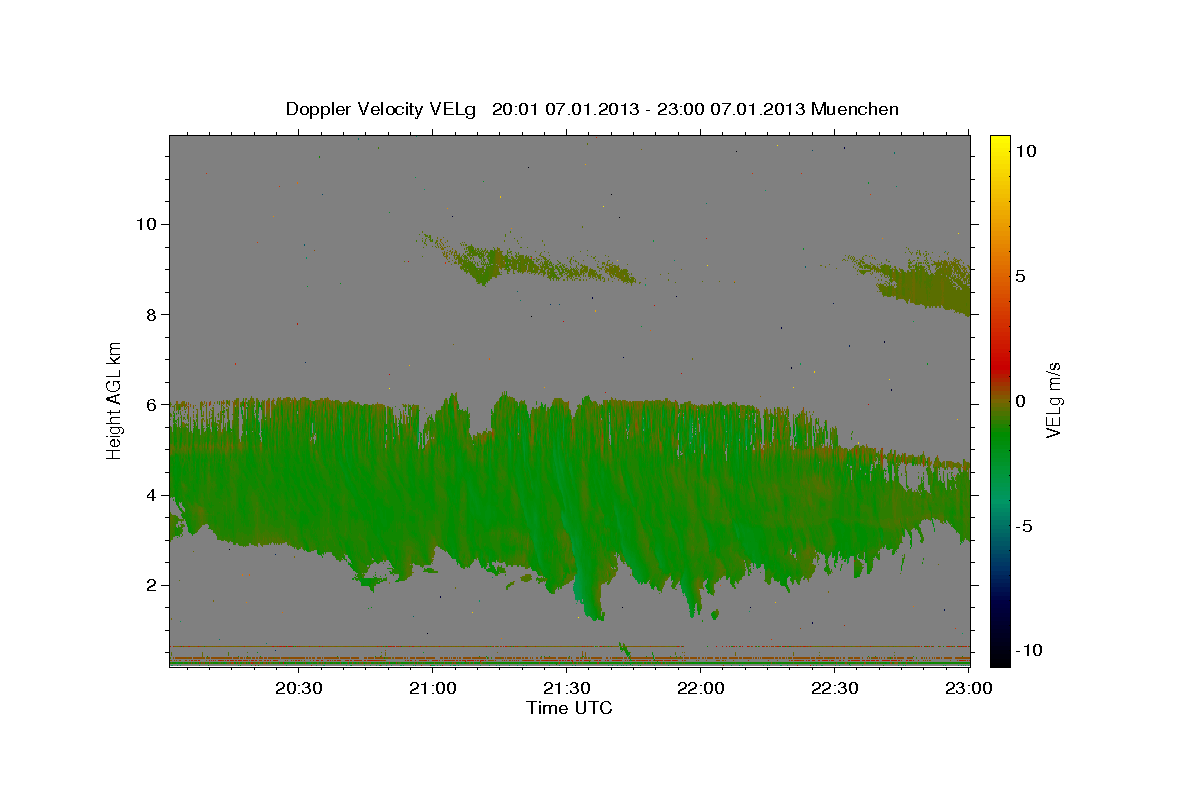
Task: Click the plot title 'Doppler Velocity VELg'
Action: [x=380, y=109]
